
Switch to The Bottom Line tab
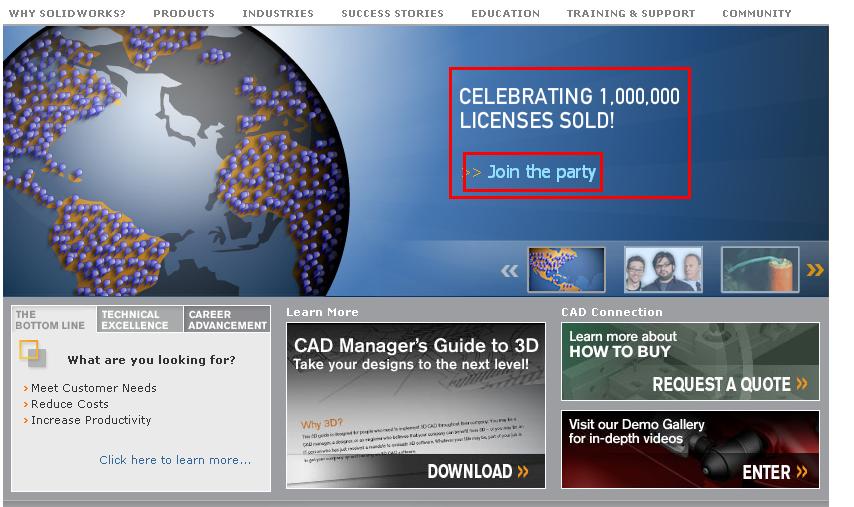pos(53,320)
